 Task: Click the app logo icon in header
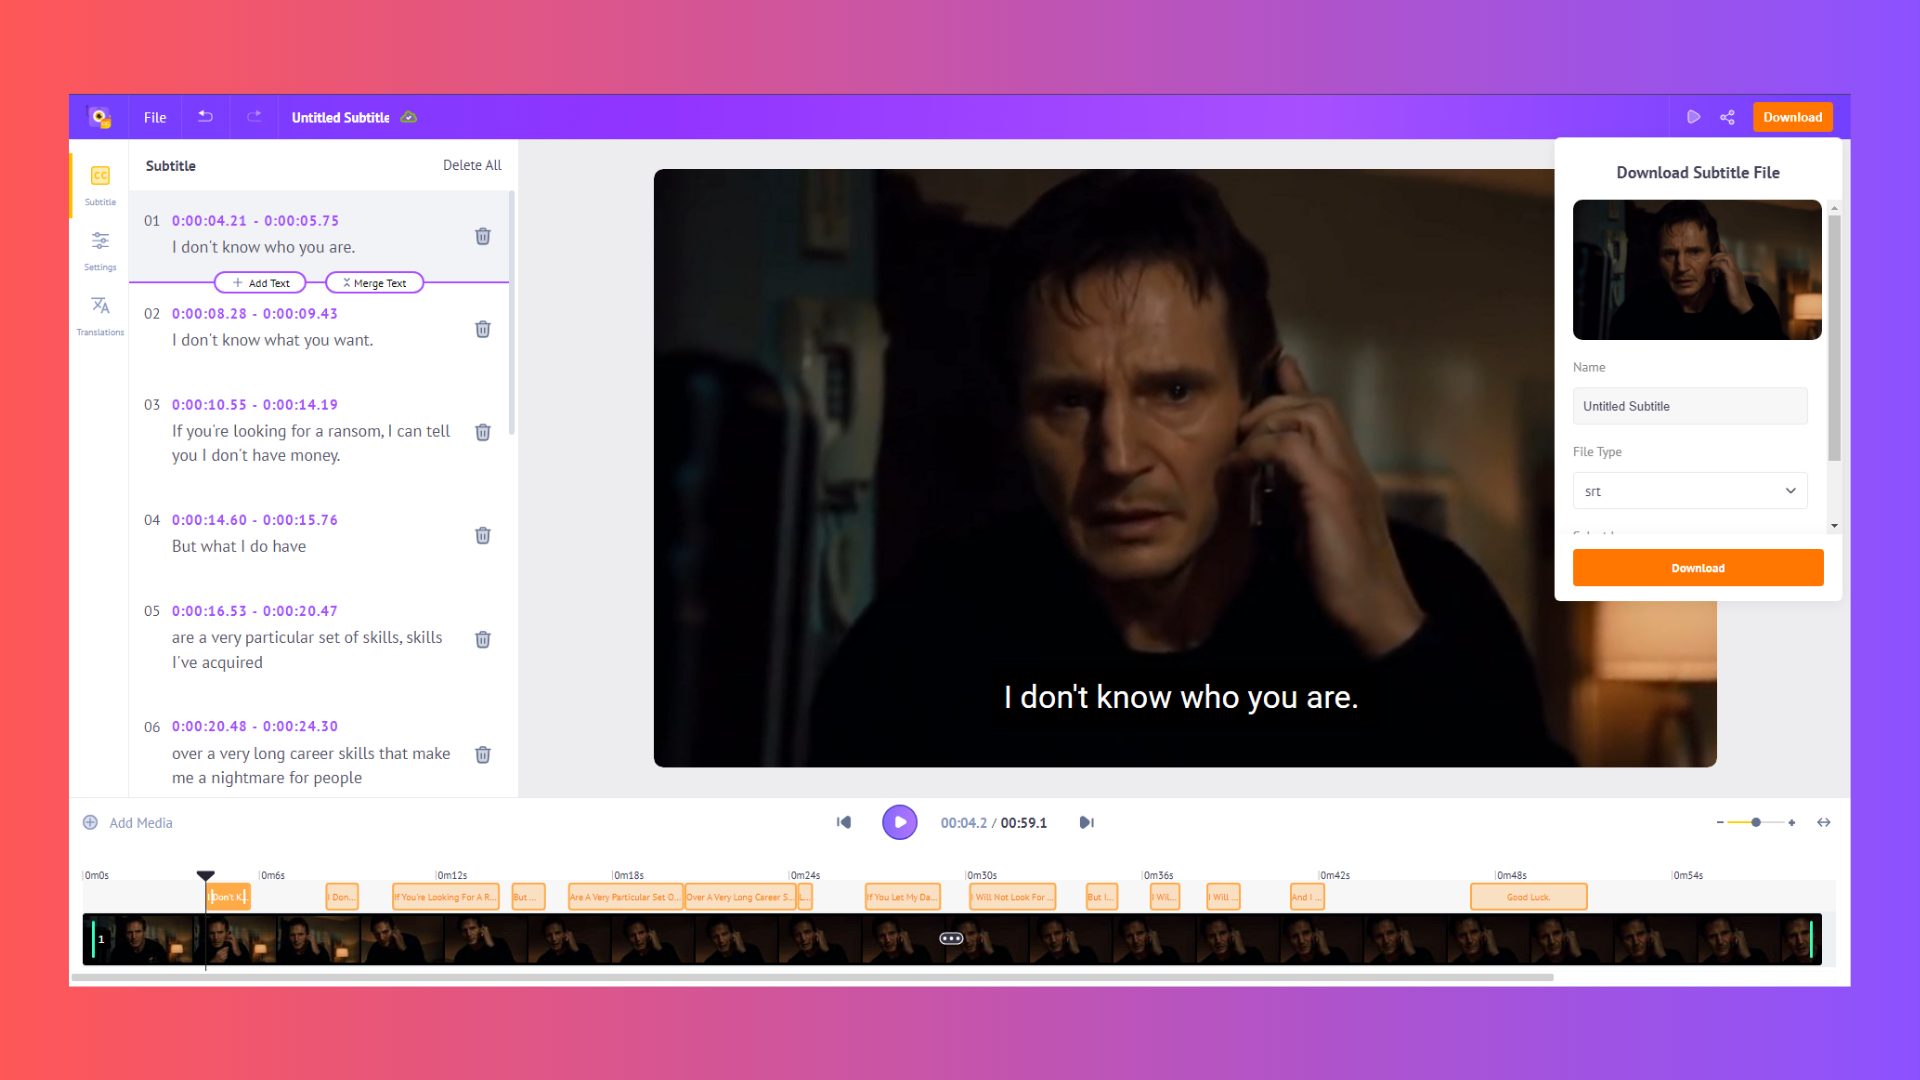[99, 117]
